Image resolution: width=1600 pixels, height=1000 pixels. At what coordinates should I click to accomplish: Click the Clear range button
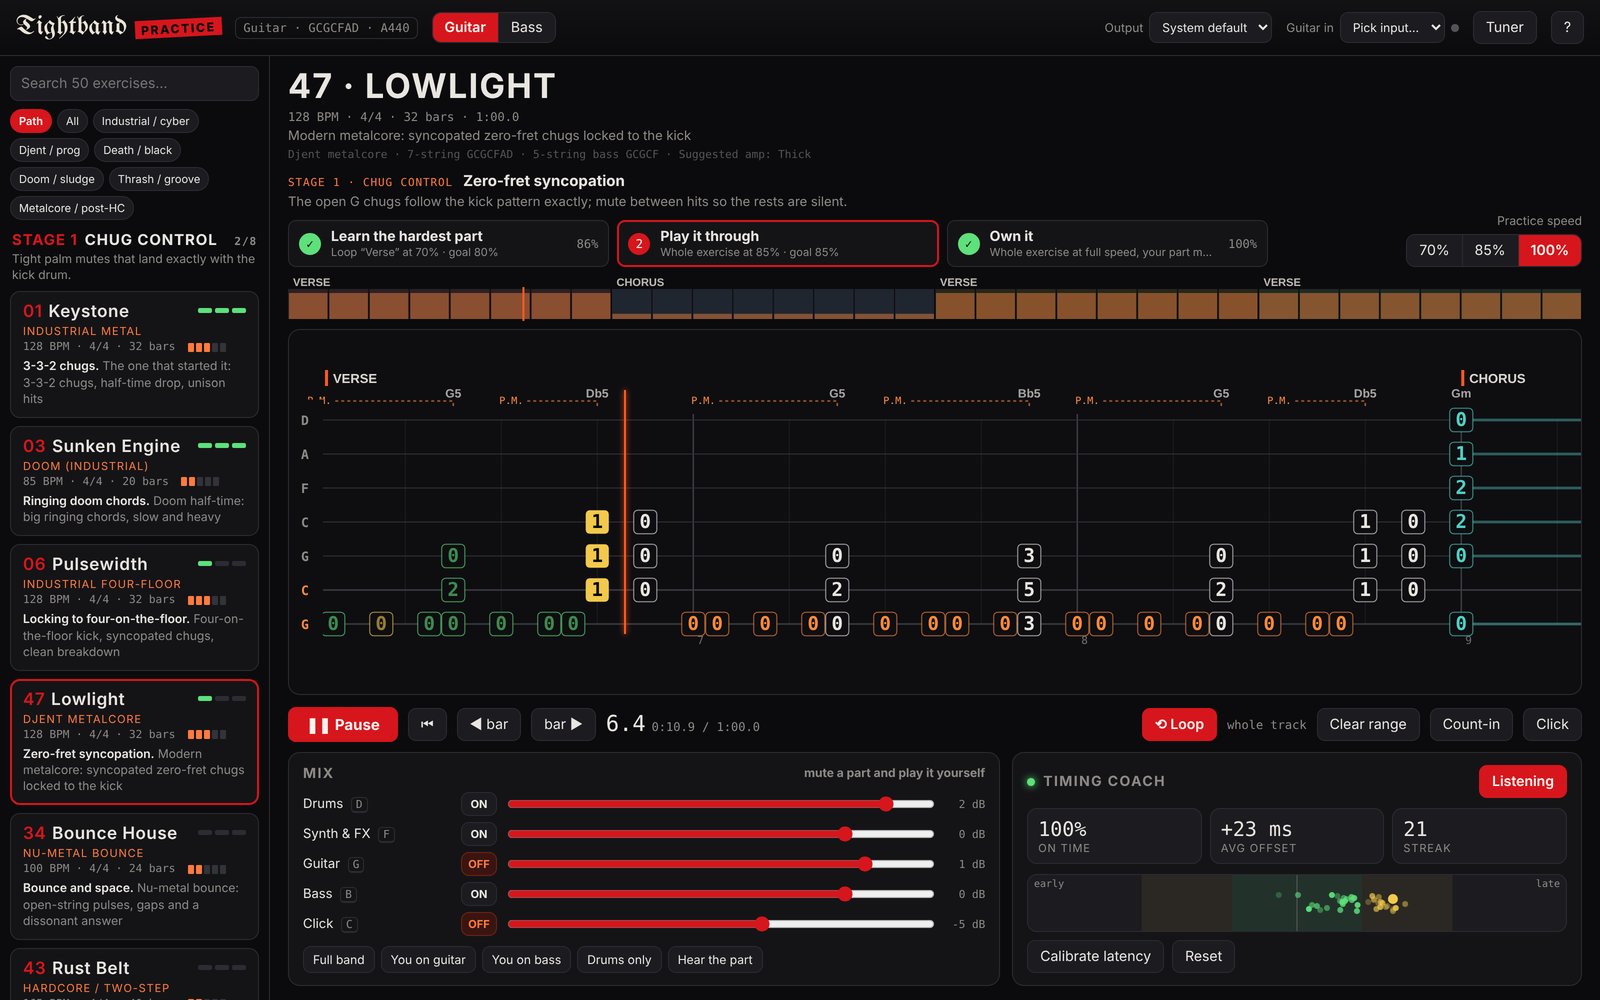tap(1367, 724)
